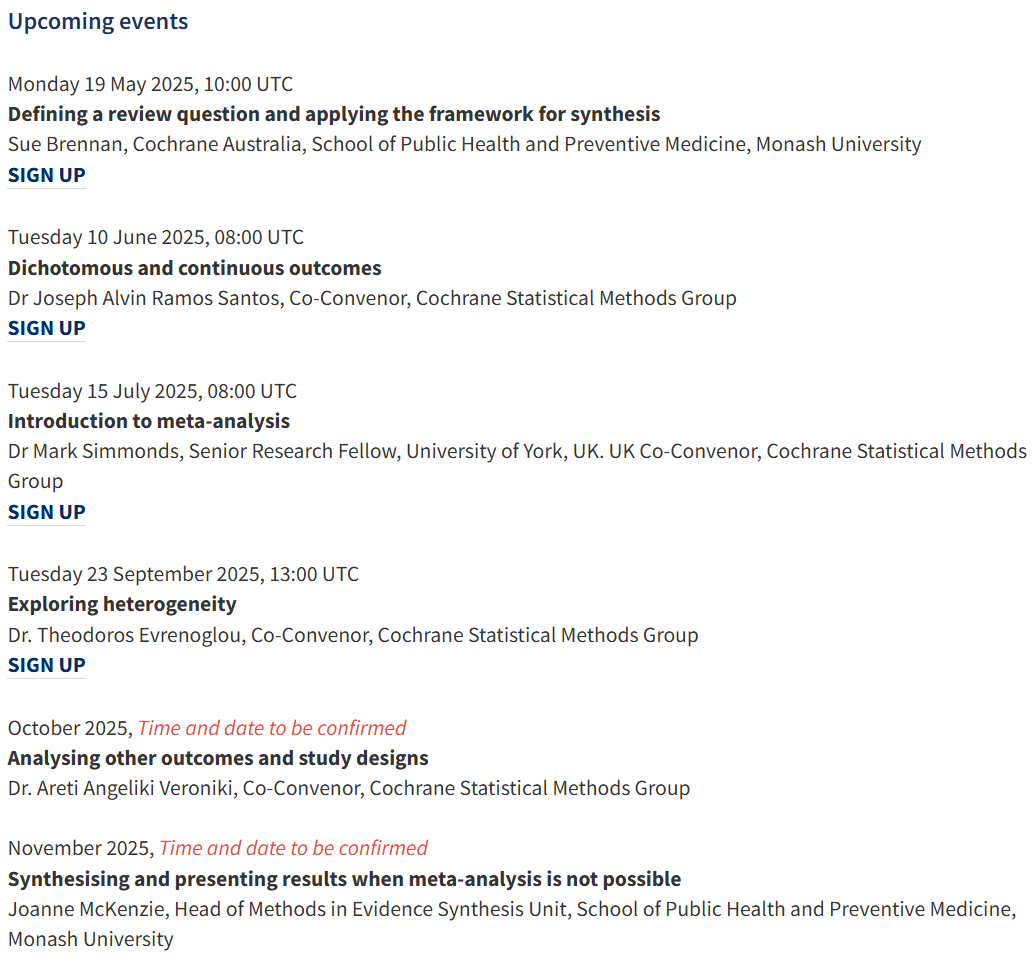Click the Dr. Areti Angeliki Veroniki speaker line

[x=349, y=788]
